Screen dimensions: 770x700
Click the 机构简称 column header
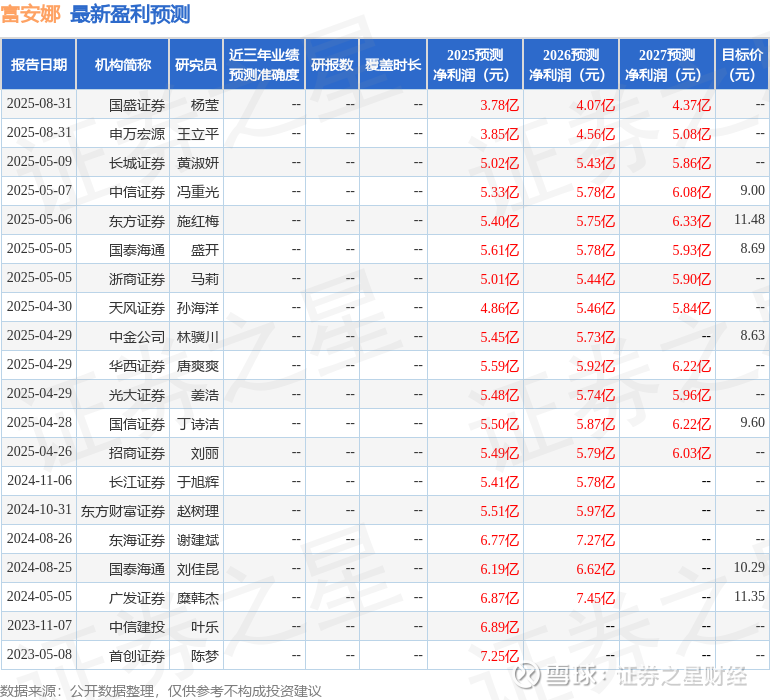[x=123, y=64]
